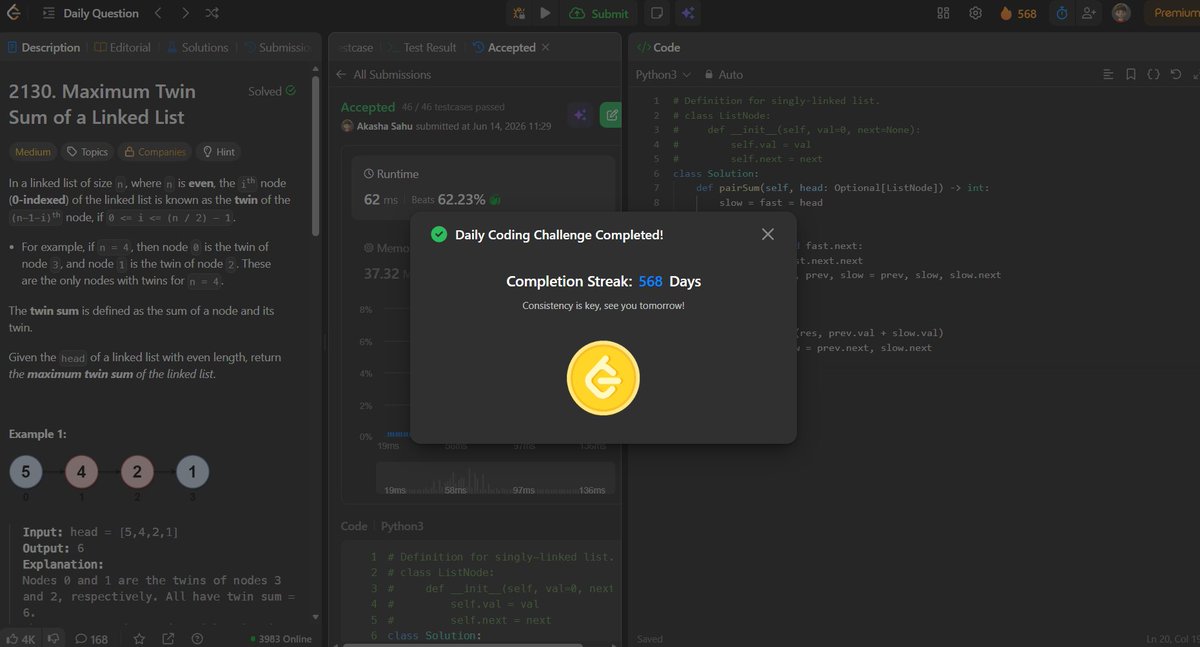This screenshot has width=1200, height=647.
Task: Show the Hint
Action: [x=219, y=152]
